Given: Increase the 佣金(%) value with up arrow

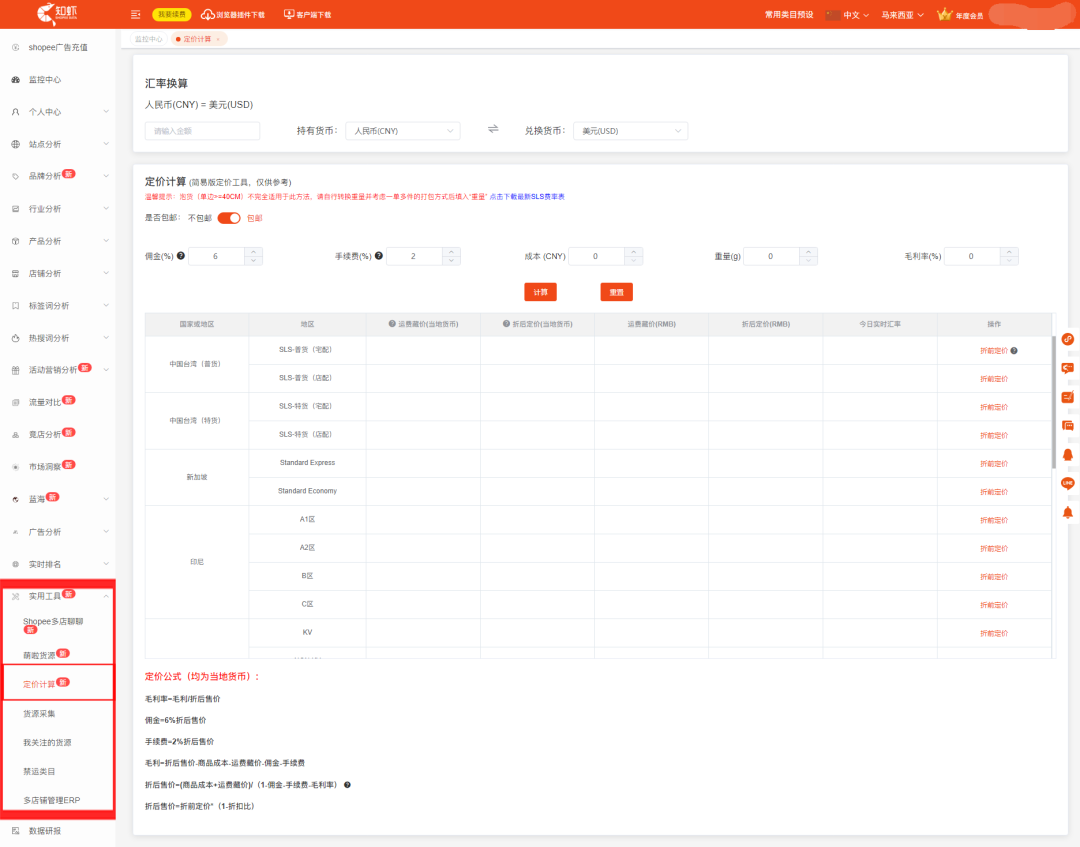Looking at the screenshot, I should (253, 251).
